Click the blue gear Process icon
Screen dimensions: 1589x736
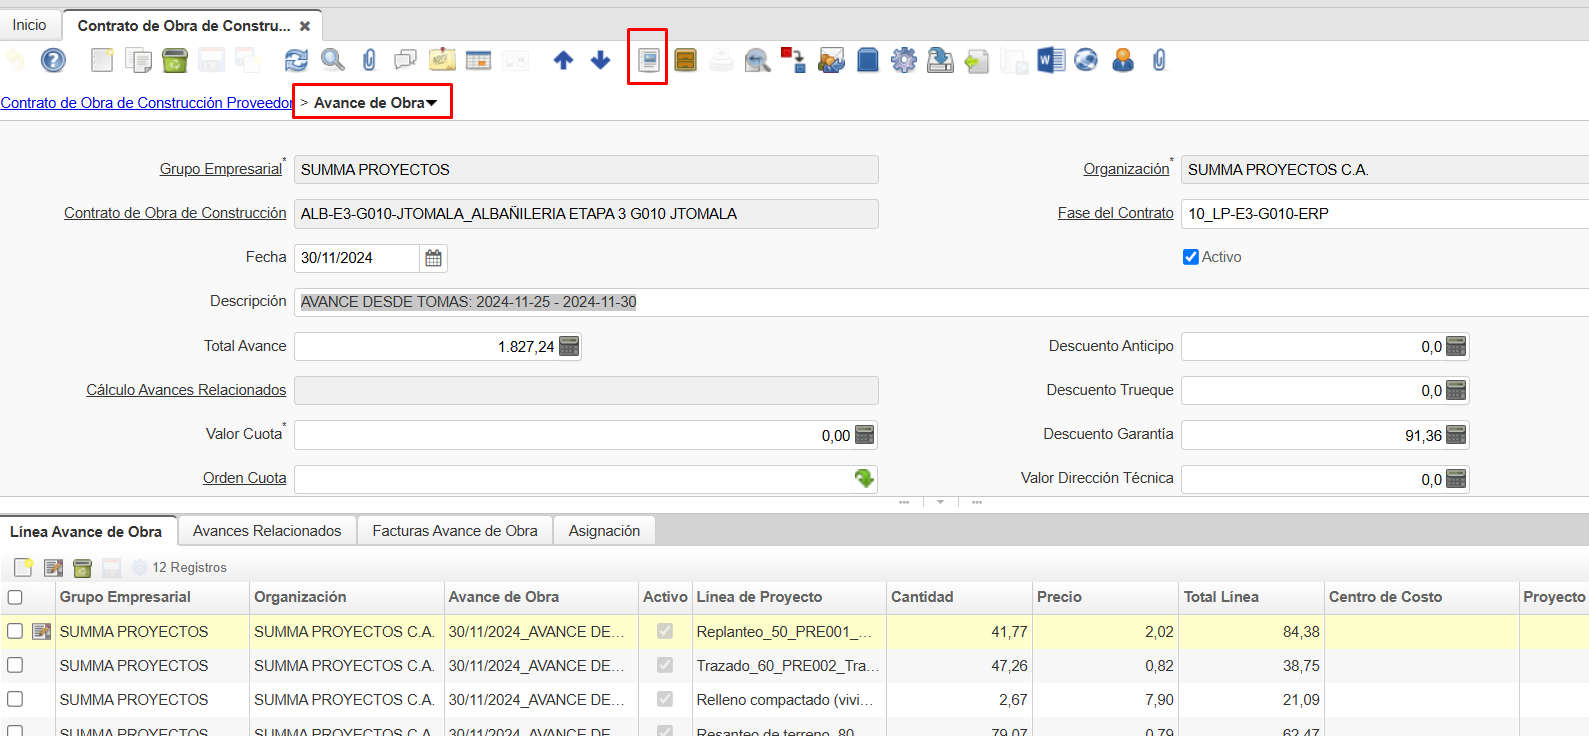click(x=903, y=61)
